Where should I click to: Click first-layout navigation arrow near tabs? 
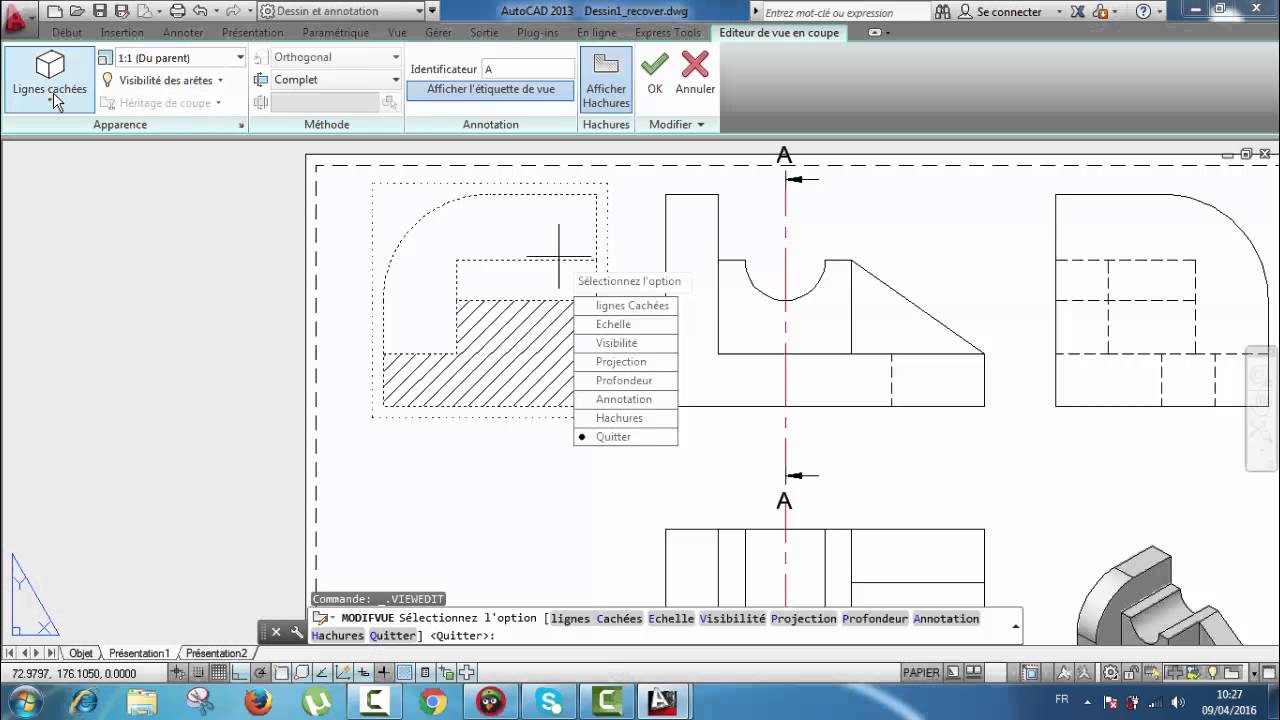[x=11, y=653]
